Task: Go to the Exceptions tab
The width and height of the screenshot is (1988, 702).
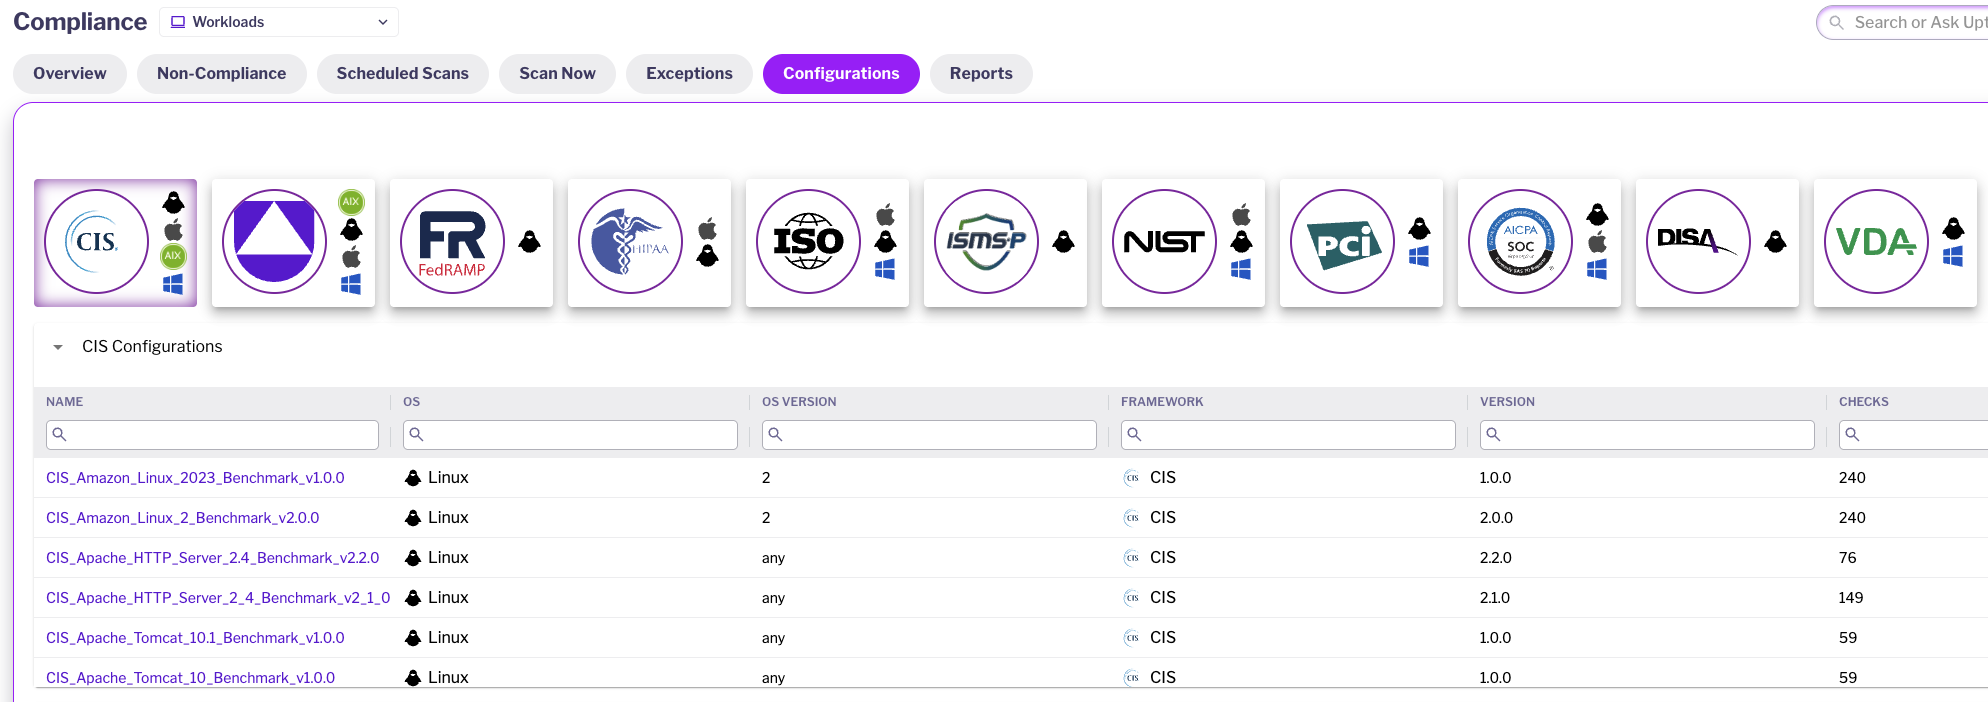Action: 690,74
